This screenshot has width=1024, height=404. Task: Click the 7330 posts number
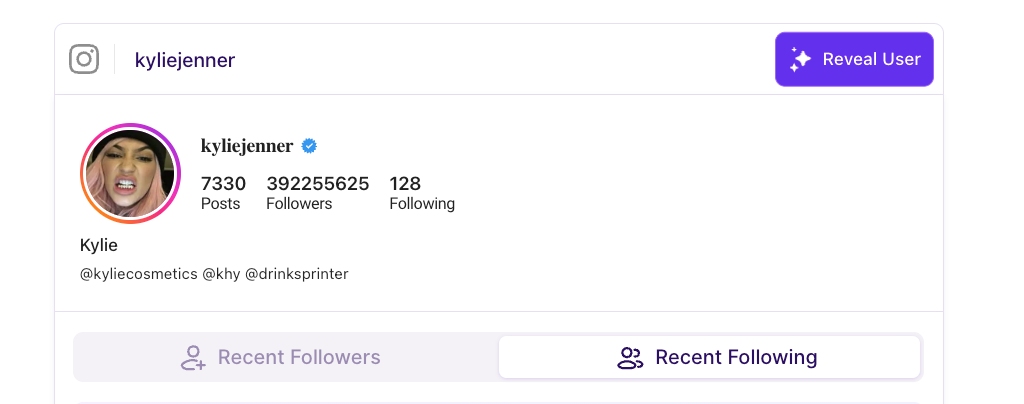223,184
